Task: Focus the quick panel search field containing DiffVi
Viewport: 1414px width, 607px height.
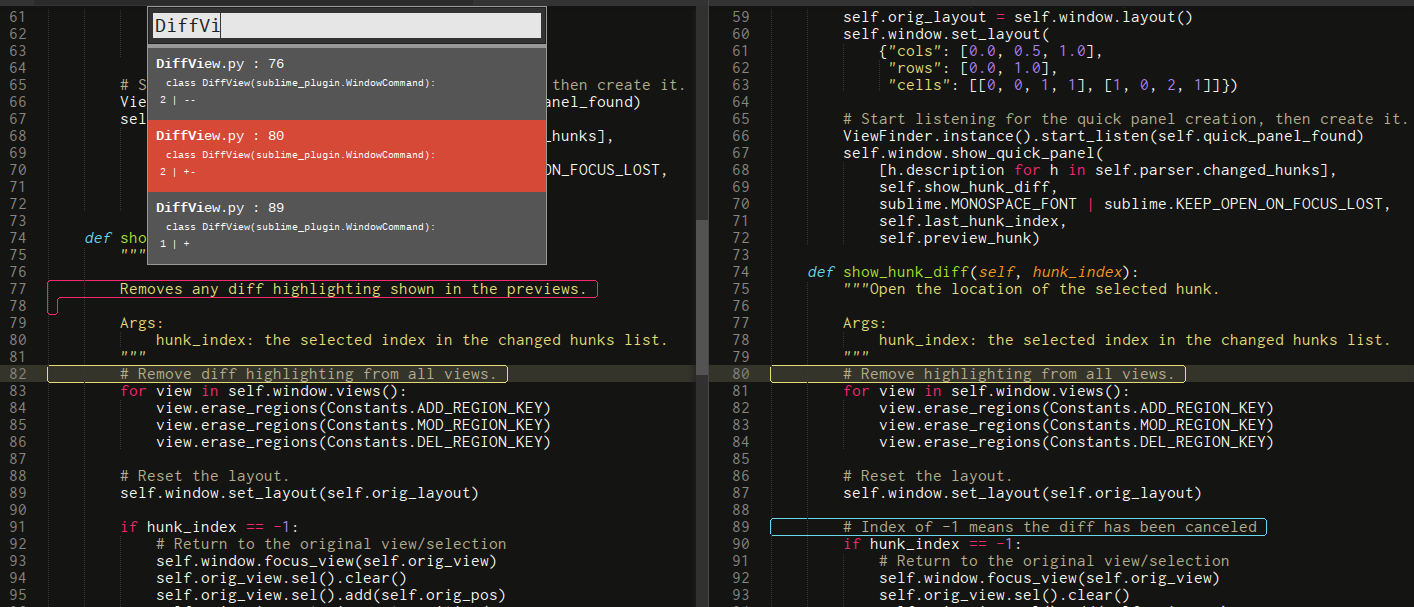Action: tap(347, 26)
